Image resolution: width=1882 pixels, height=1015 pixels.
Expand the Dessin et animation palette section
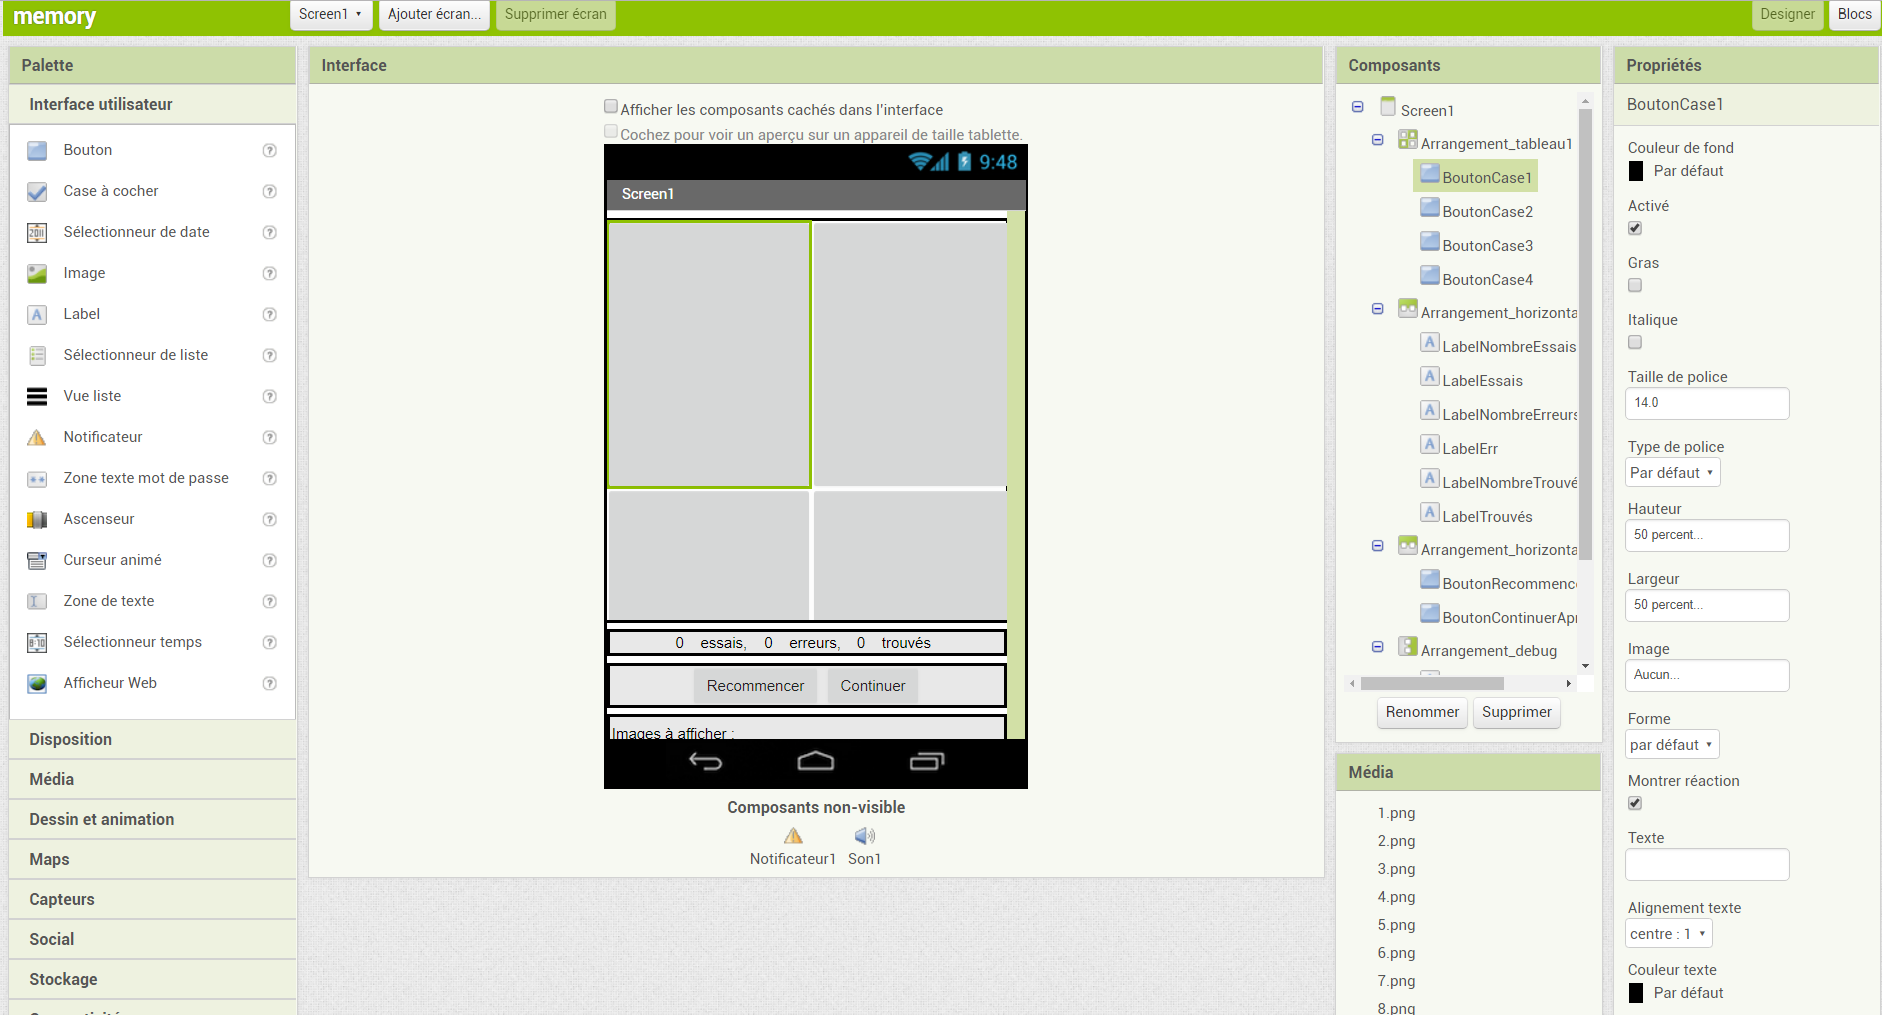[153, 819]
